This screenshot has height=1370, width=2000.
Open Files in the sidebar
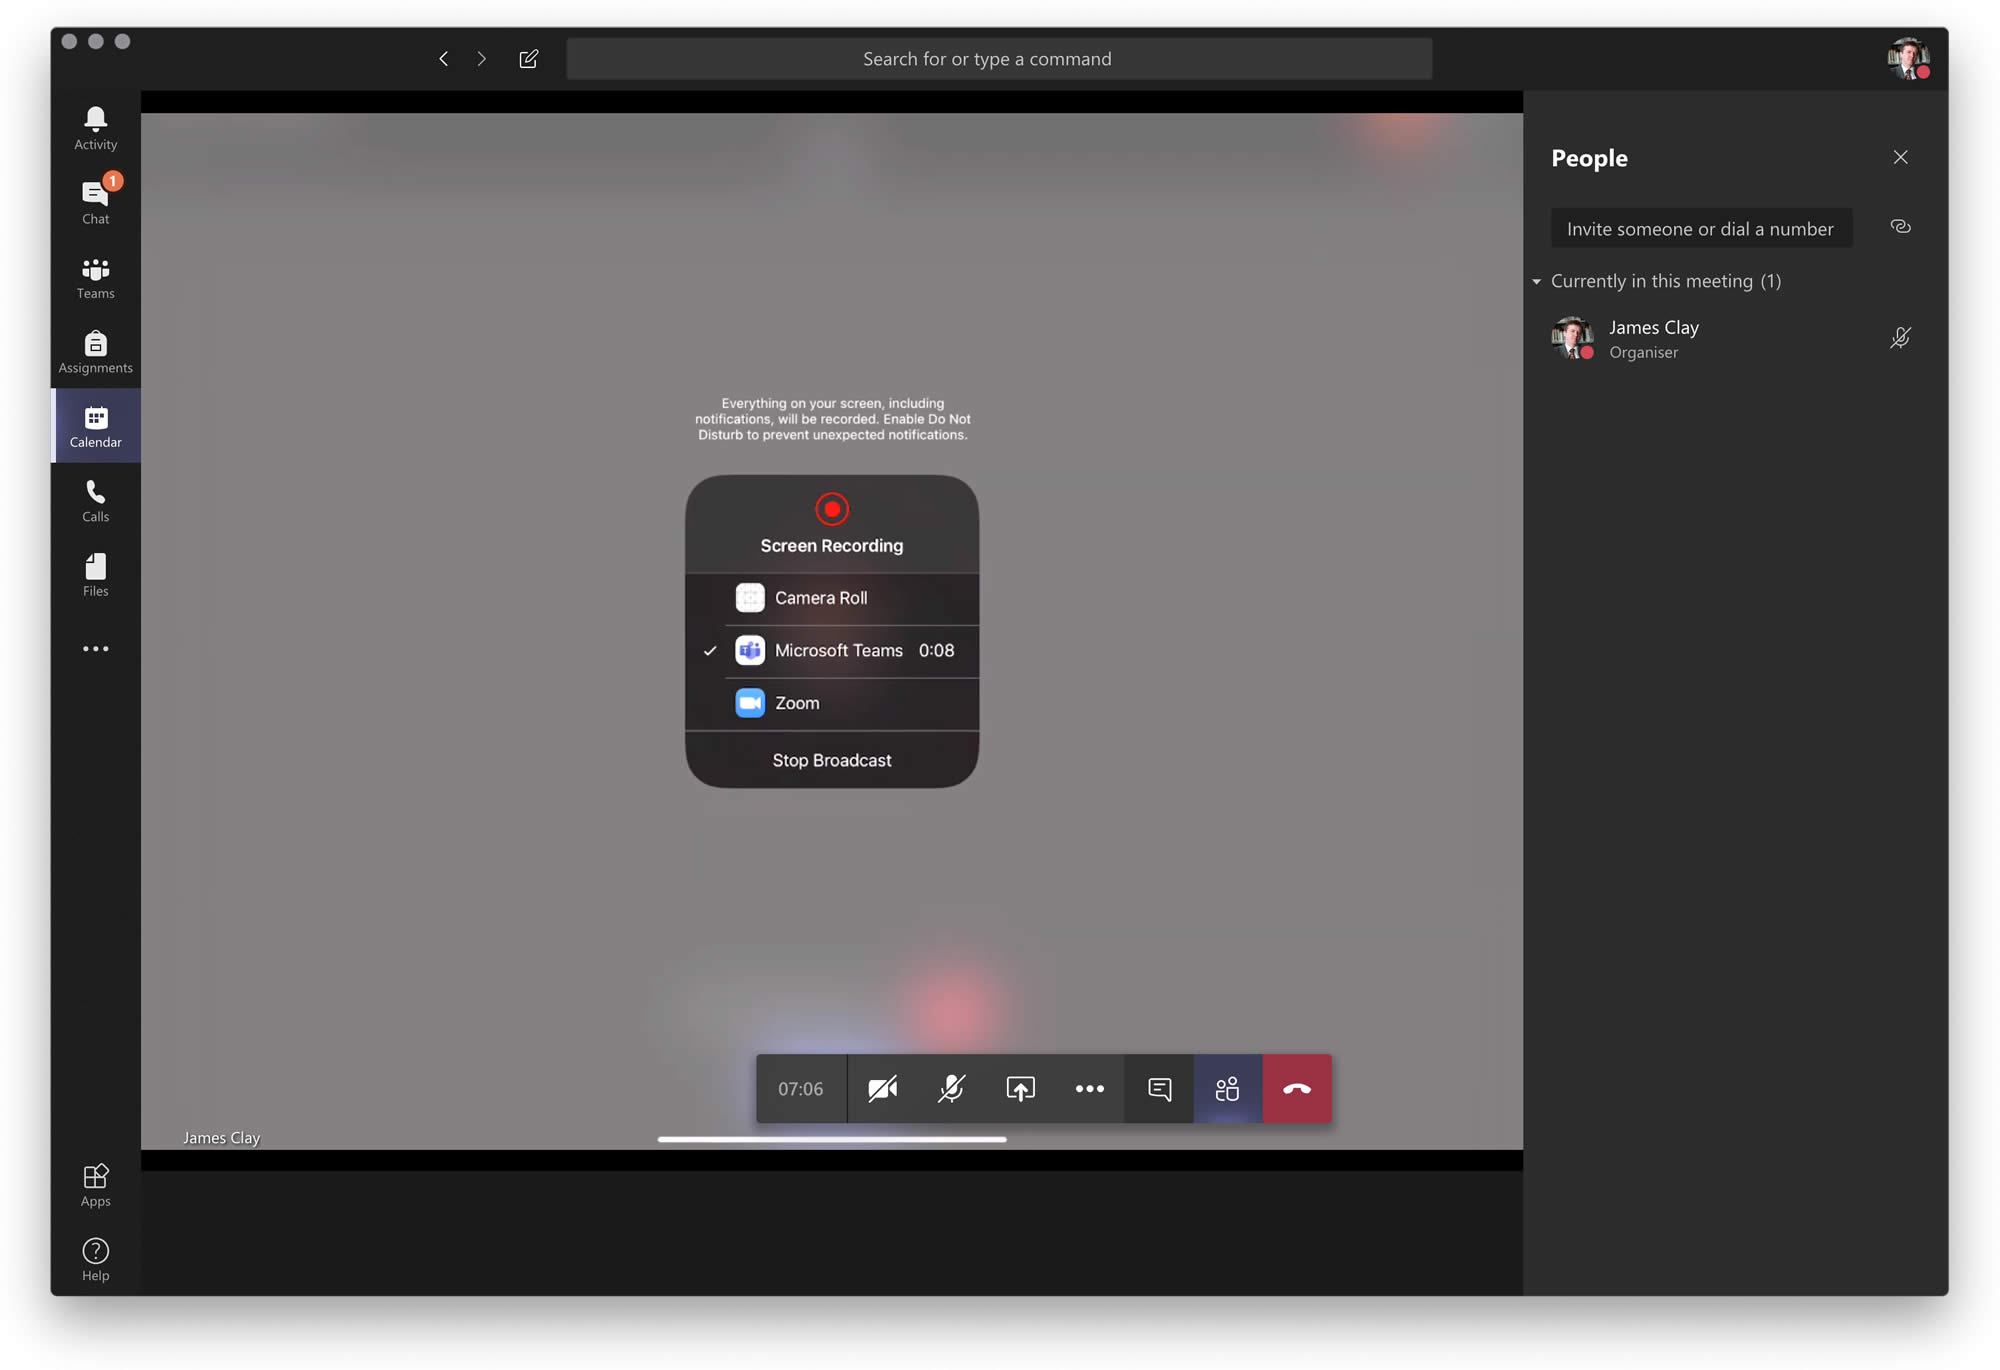click(x=95, y=576)
